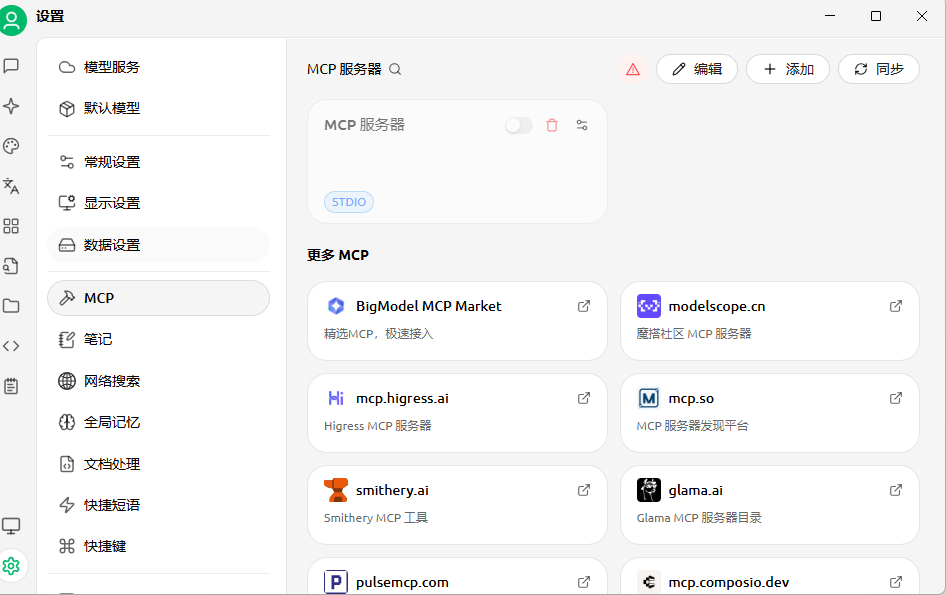Open 快捷短语 settings page
This screenshot has height=595, width=946.
pyautogui.click(x=158, y=504)
